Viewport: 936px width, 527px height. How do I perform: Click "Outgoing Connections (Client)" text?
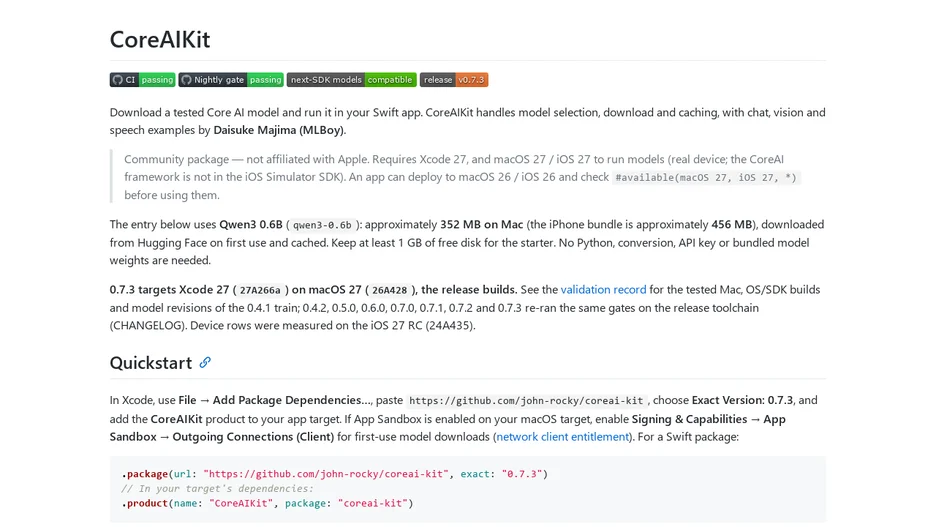253,437
